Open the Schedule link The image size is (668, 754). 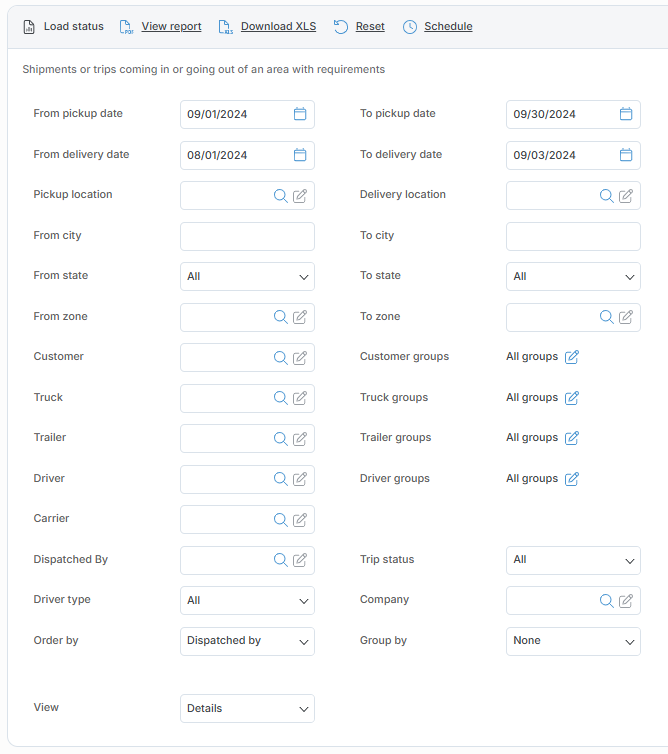(448, 26)
